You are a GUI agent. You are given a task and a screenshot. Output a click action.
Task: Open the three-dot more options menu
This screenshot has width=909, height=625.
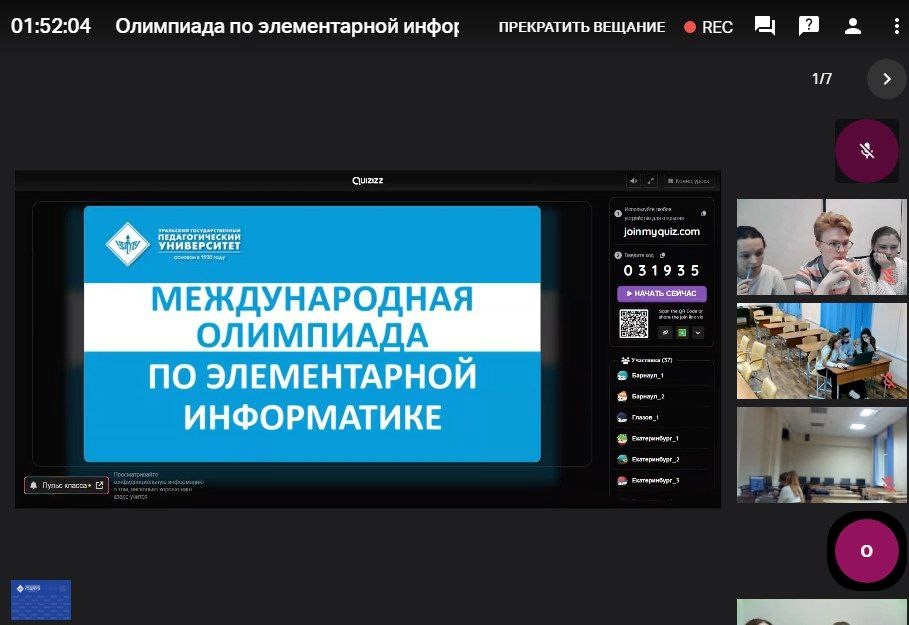click(896, 27)
